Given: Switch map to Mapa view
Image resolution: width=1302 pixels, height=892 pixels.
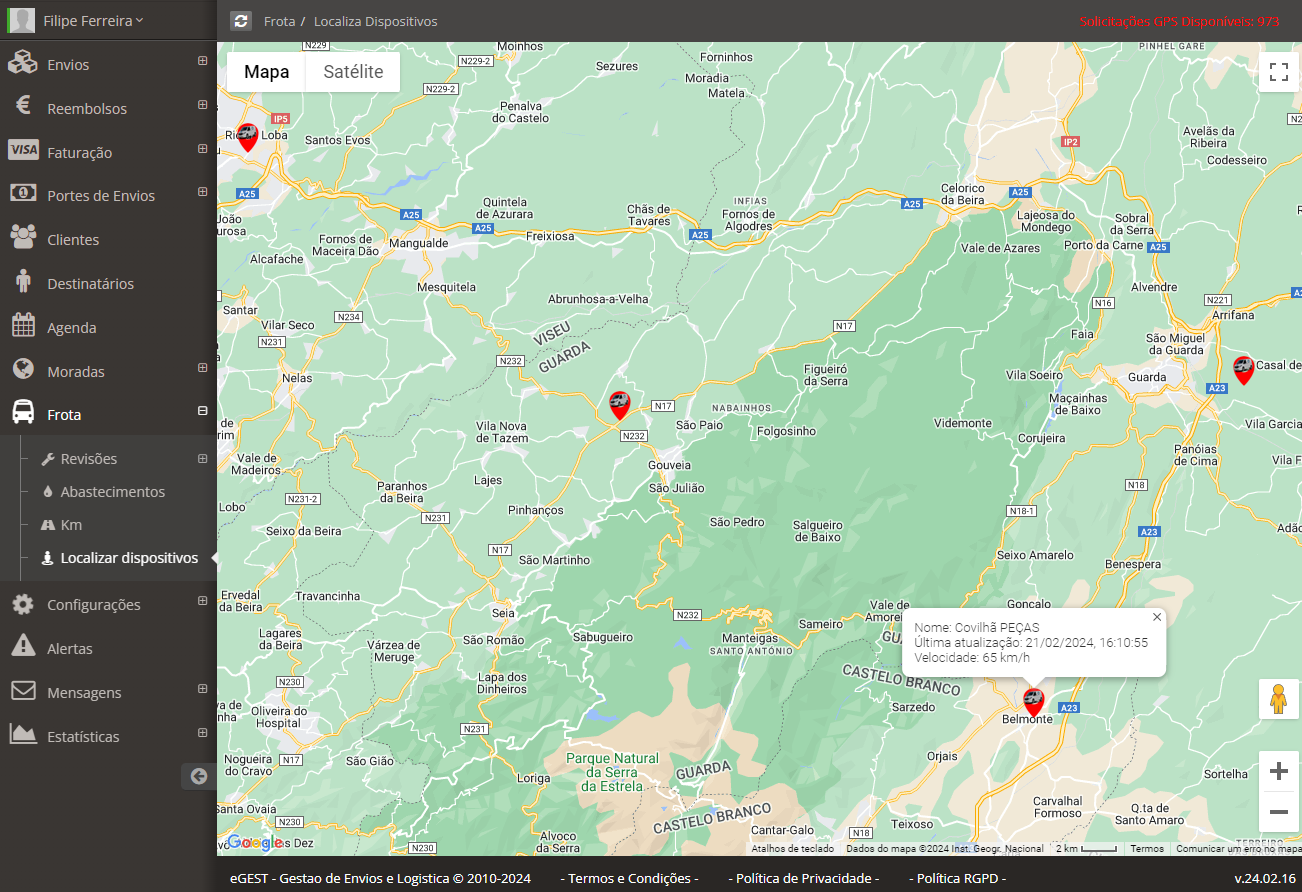Looking at the screenshot, I should click(266, 72).
